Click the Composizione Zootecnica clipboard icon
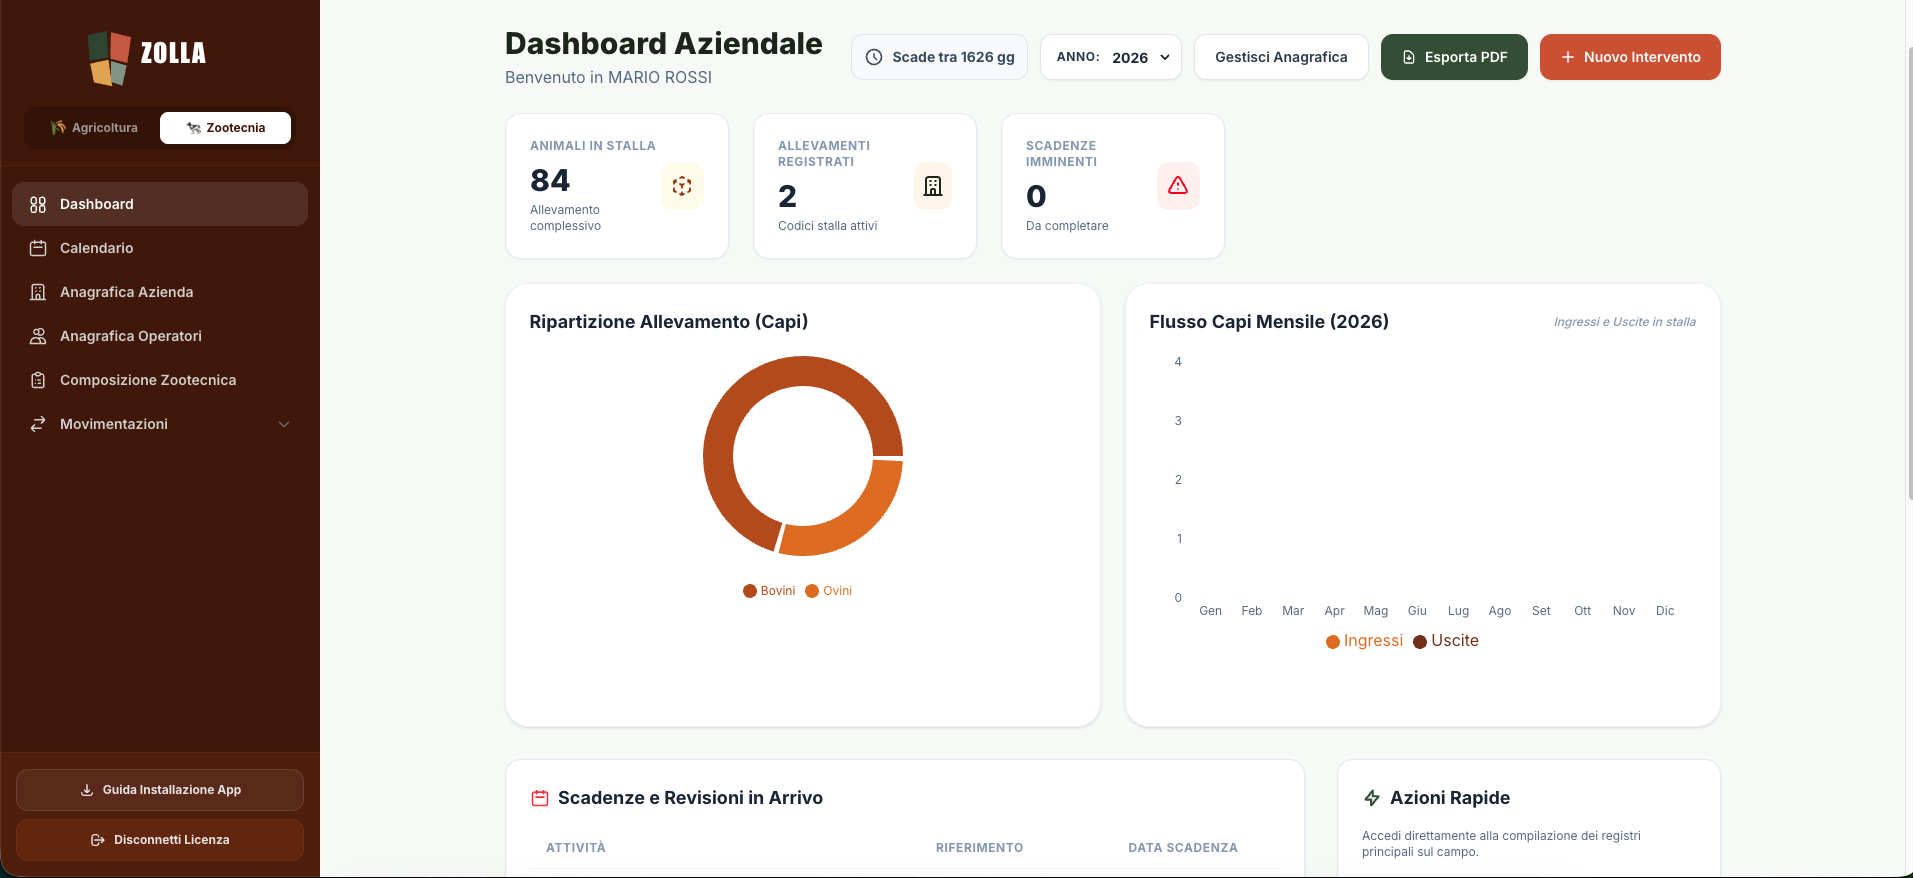 pos(38,380)
